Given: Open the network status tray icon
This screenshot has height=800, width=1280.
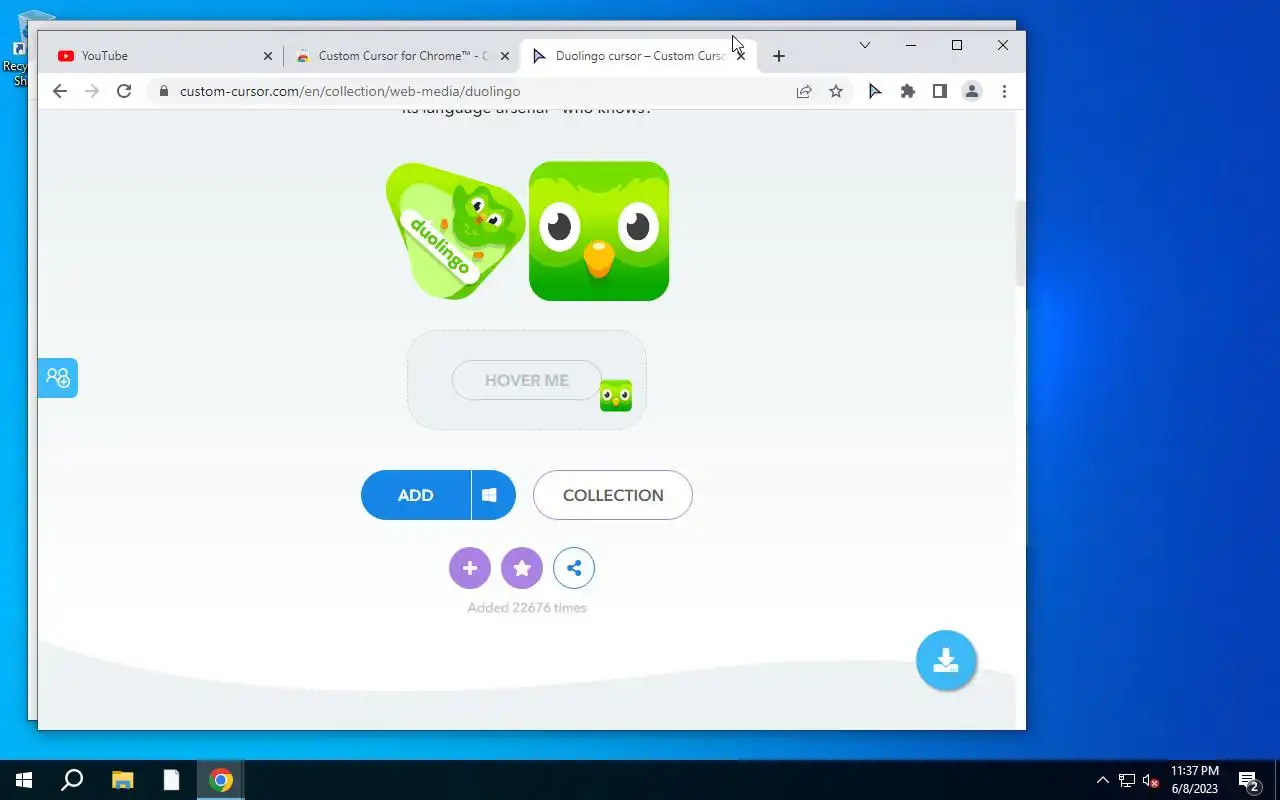Looking at the screenshot, I should (x=1127, y=780).
